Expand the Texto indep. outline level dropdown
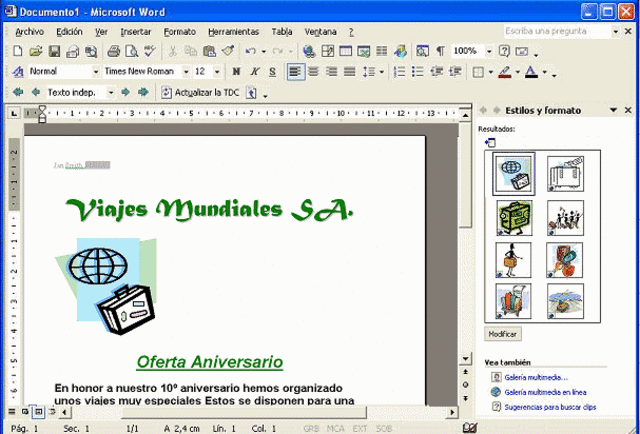 click(x=111, y=93)
